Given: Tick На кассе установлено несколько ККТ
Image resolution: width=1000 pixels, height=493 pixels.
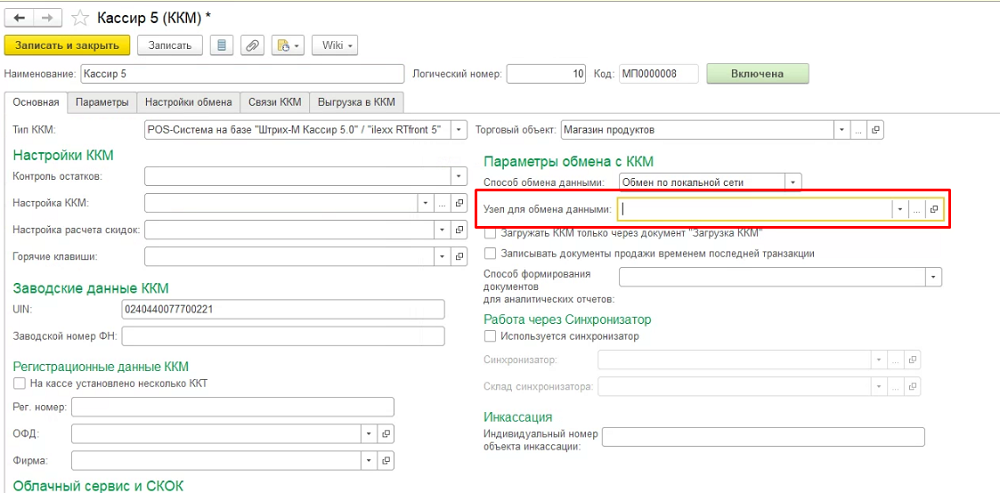Looking at the screenshot, I should coord(19,383).
